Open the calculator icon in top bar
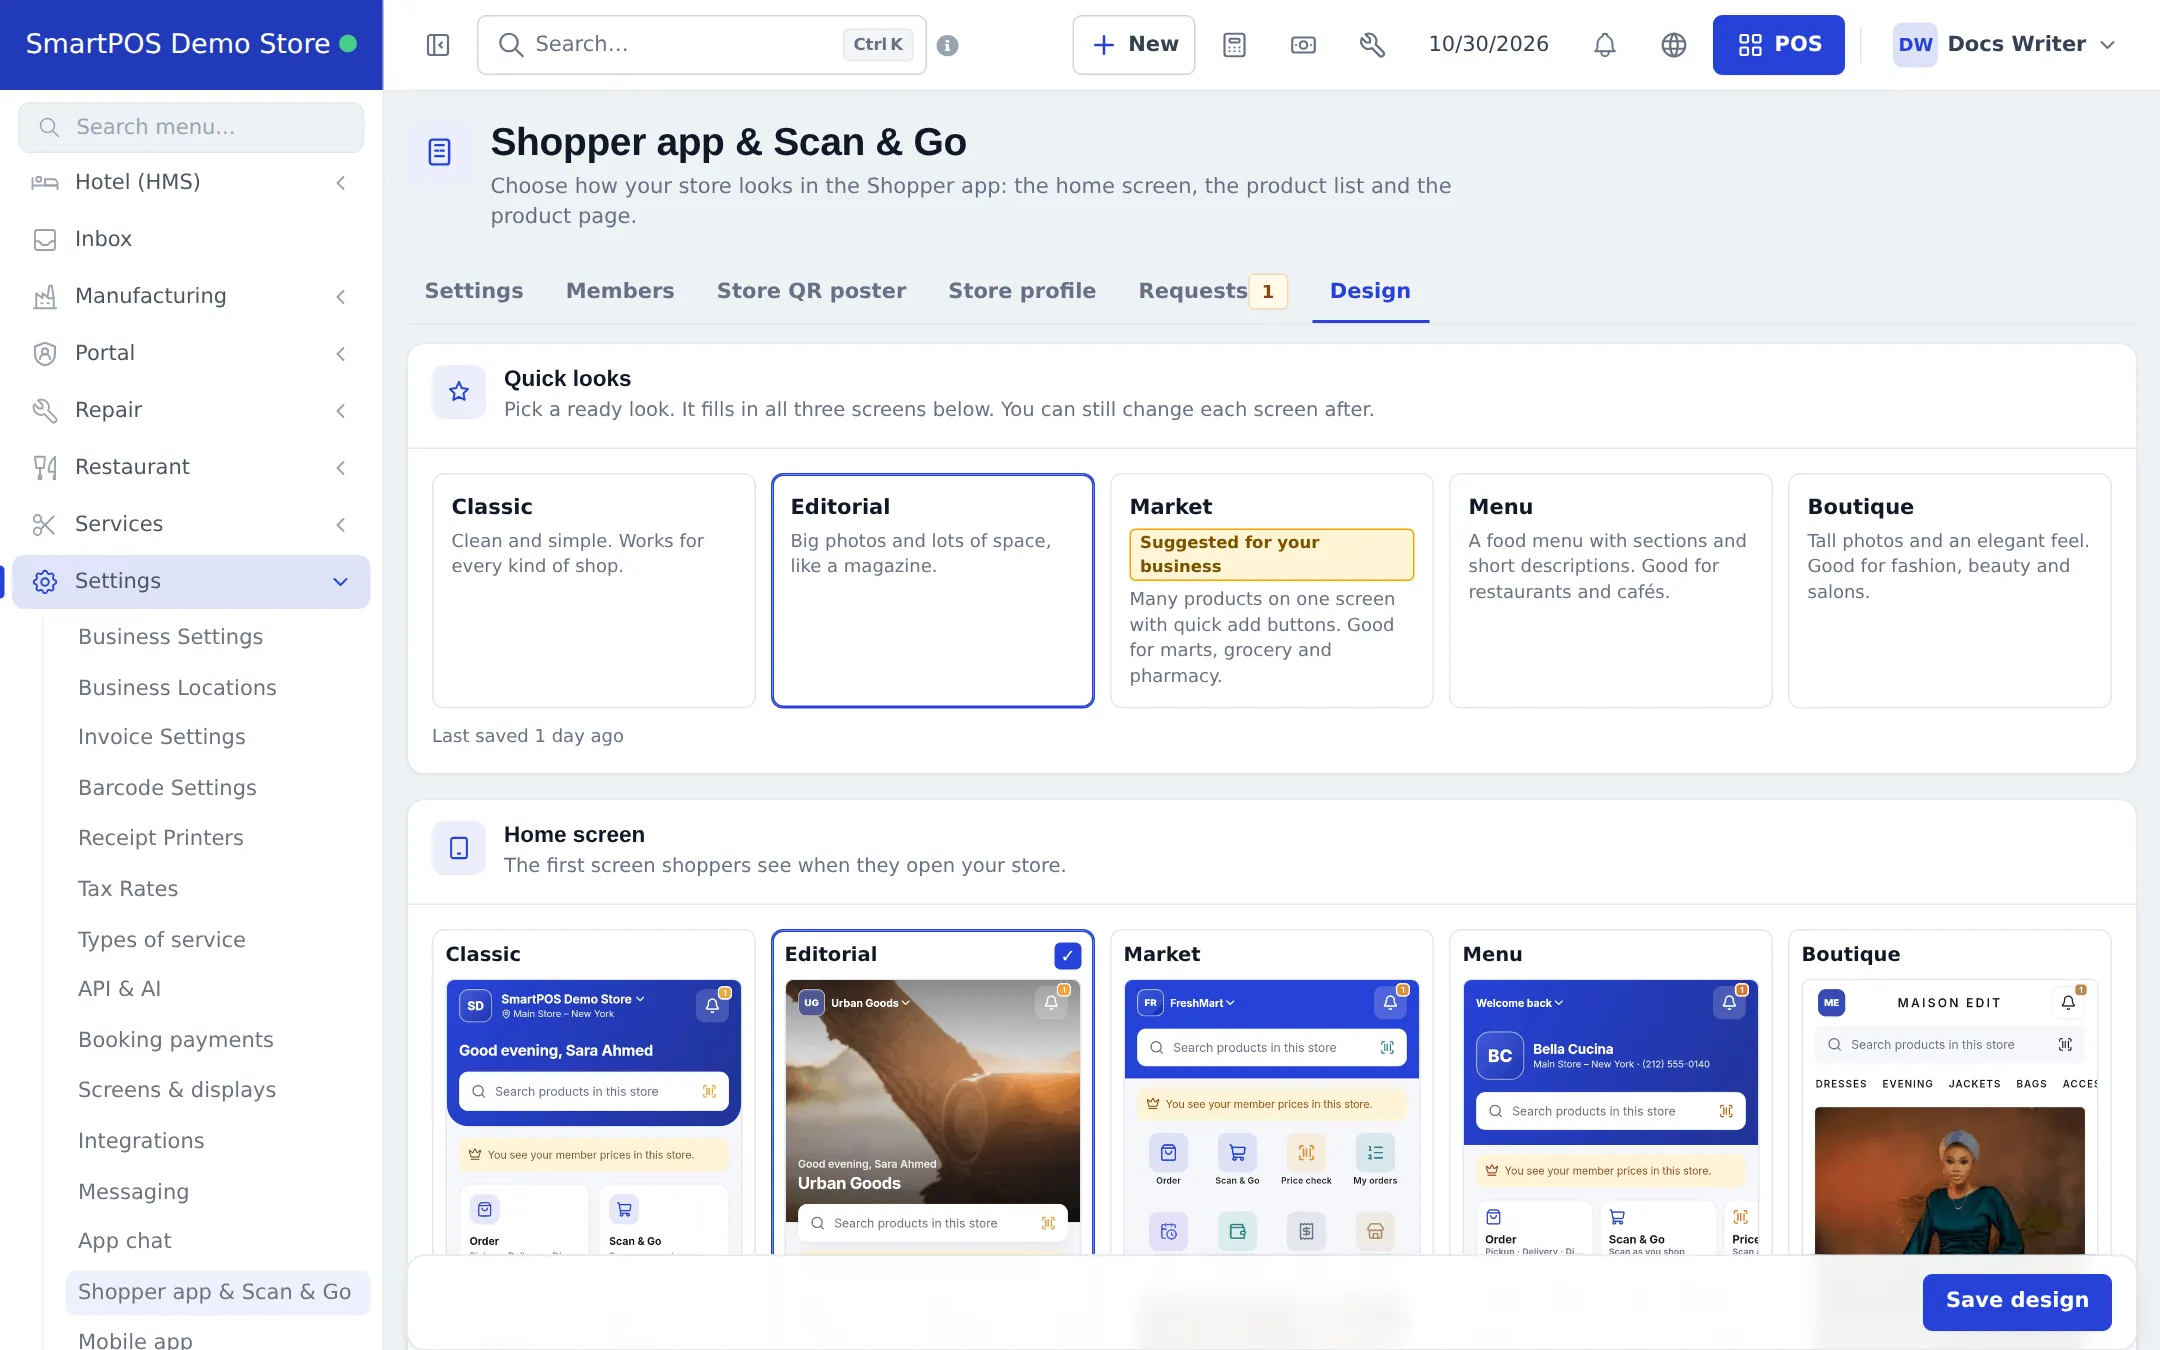Screen dimensions: 2160x1350 pyautogui.click(x=1234, y=45)
